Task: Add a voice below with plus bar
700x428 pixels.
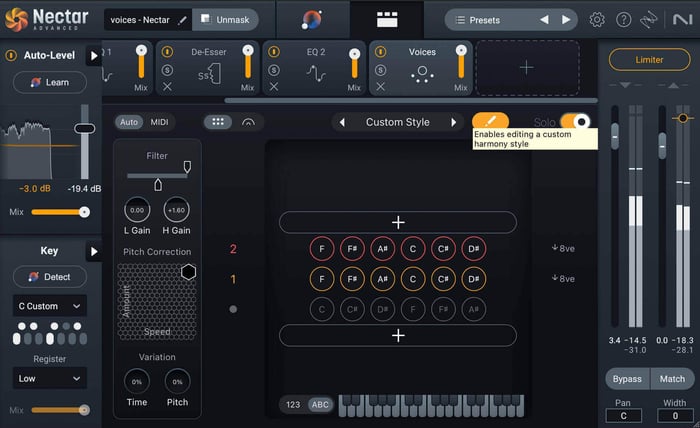Action: 398,336
